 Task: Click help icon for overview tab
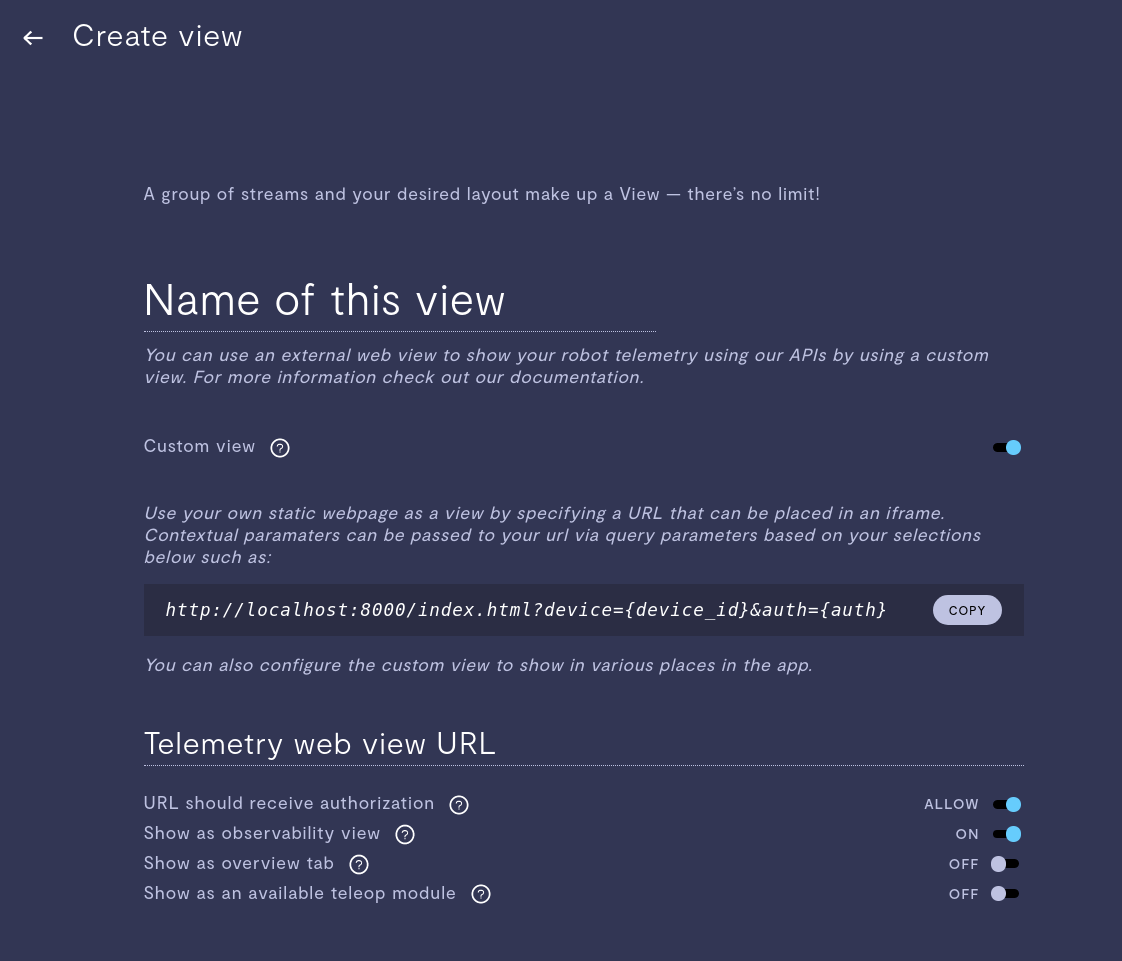coord(358,864)
